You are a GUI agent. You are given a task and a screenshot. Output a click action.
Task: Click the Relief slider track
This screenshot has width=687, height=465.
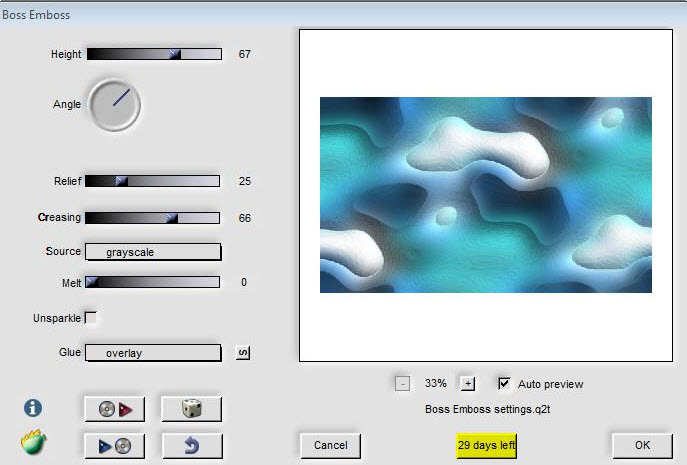[x=152, y=181]
